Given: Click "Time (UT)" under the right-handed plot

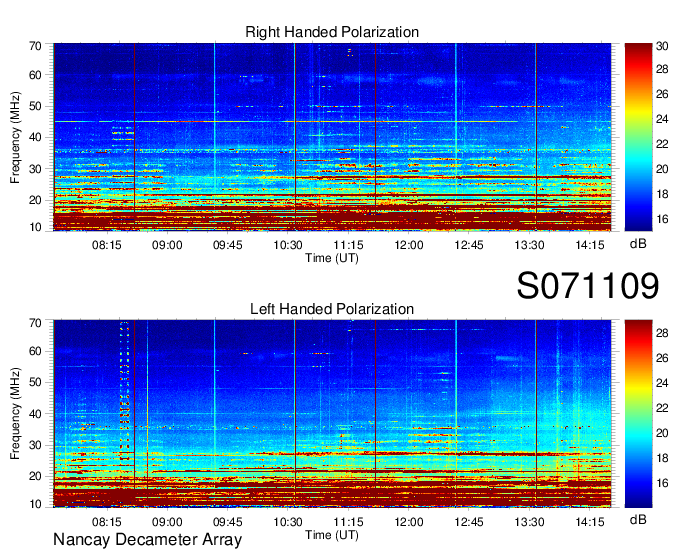Looking at the screenshot, I should click(x=332, y=258).
